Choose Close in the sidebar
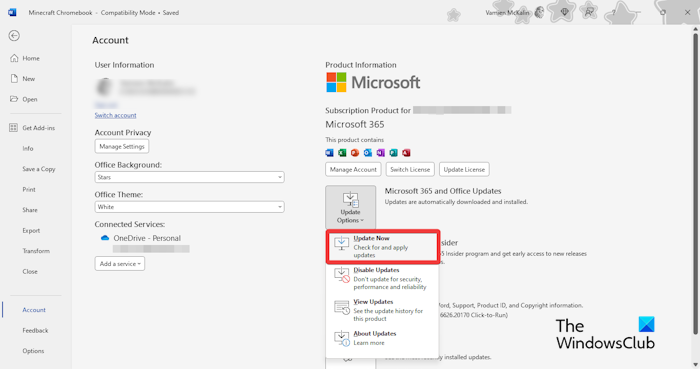This screenshot has height=369, width=700. tap(30, 271)
